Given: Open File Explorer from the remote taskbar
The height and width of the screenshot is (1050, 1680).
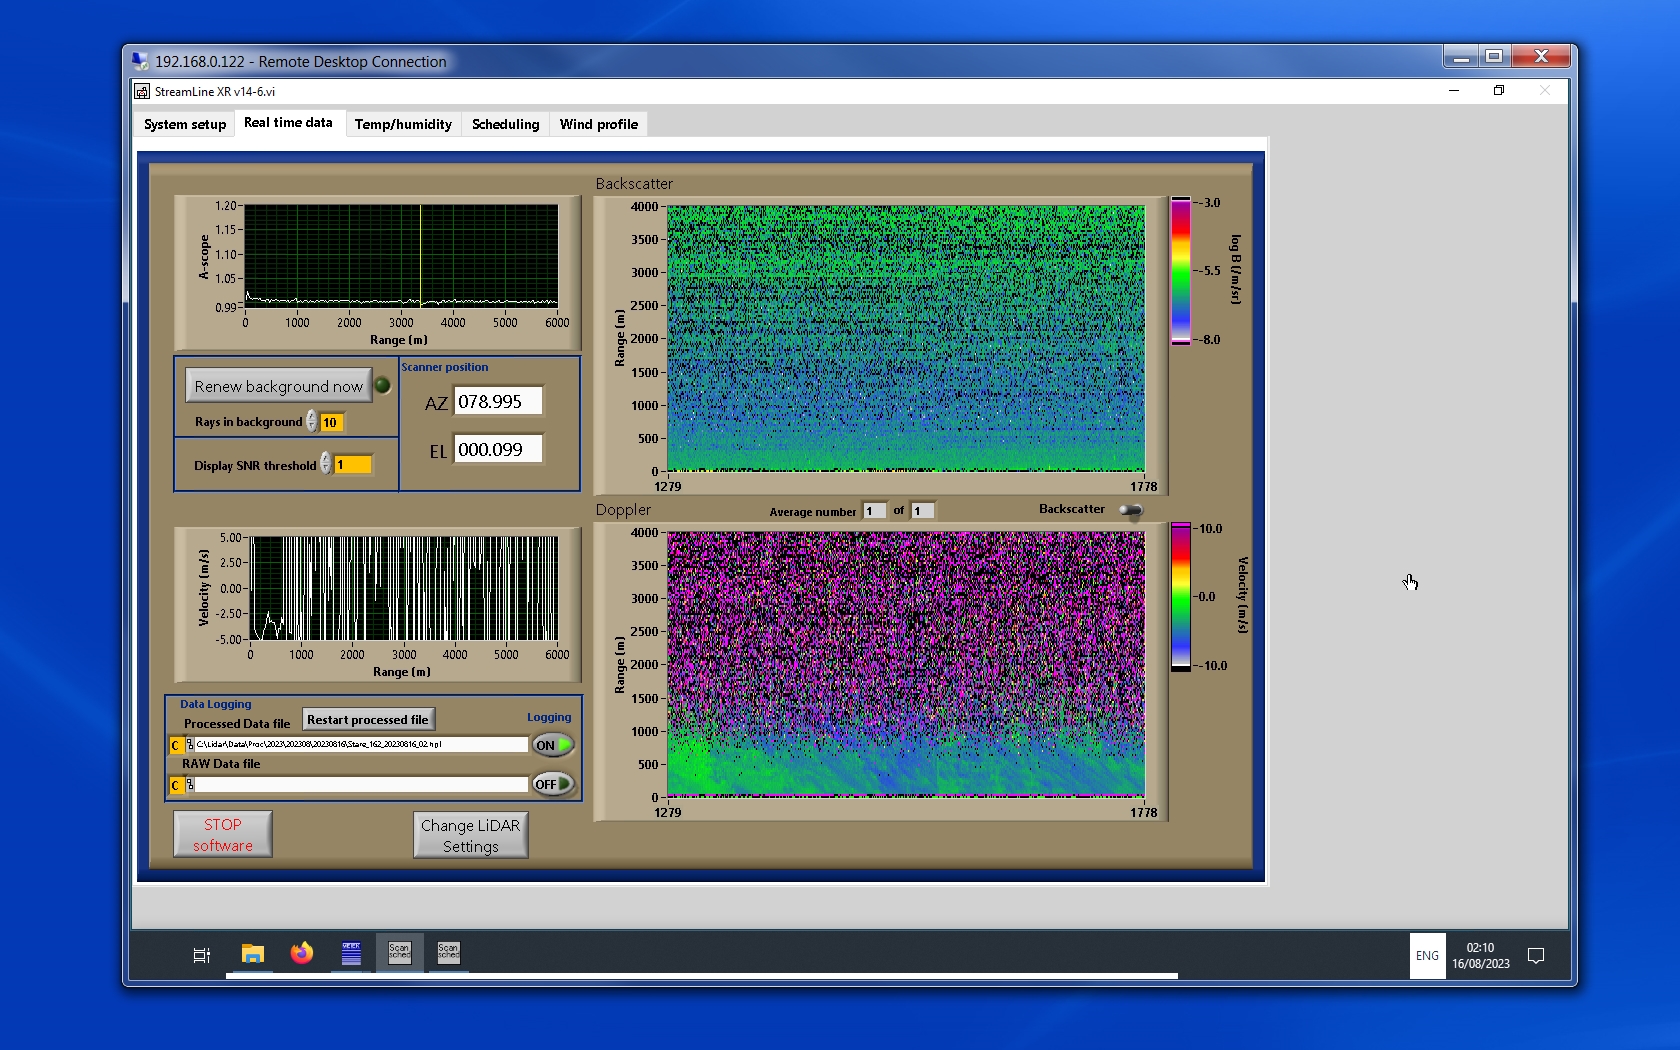Looking at the screenshot, I should (252, 954).
